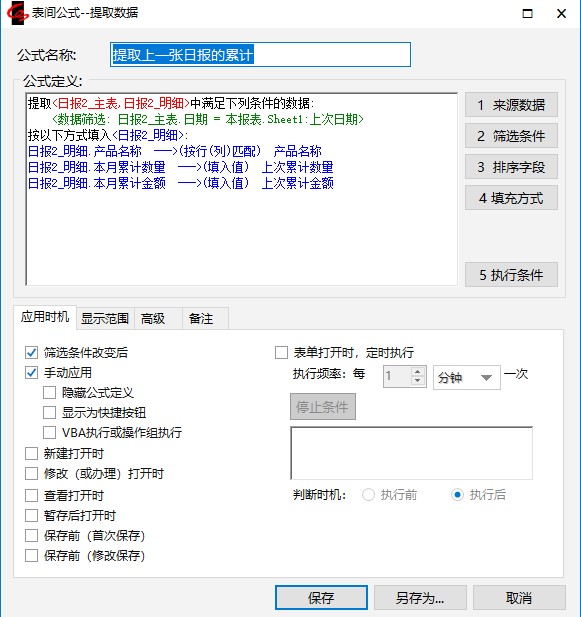This screenshot has width=581, height=617.
Task: Enable 隐藏公式定义 option
Action: 50,392
